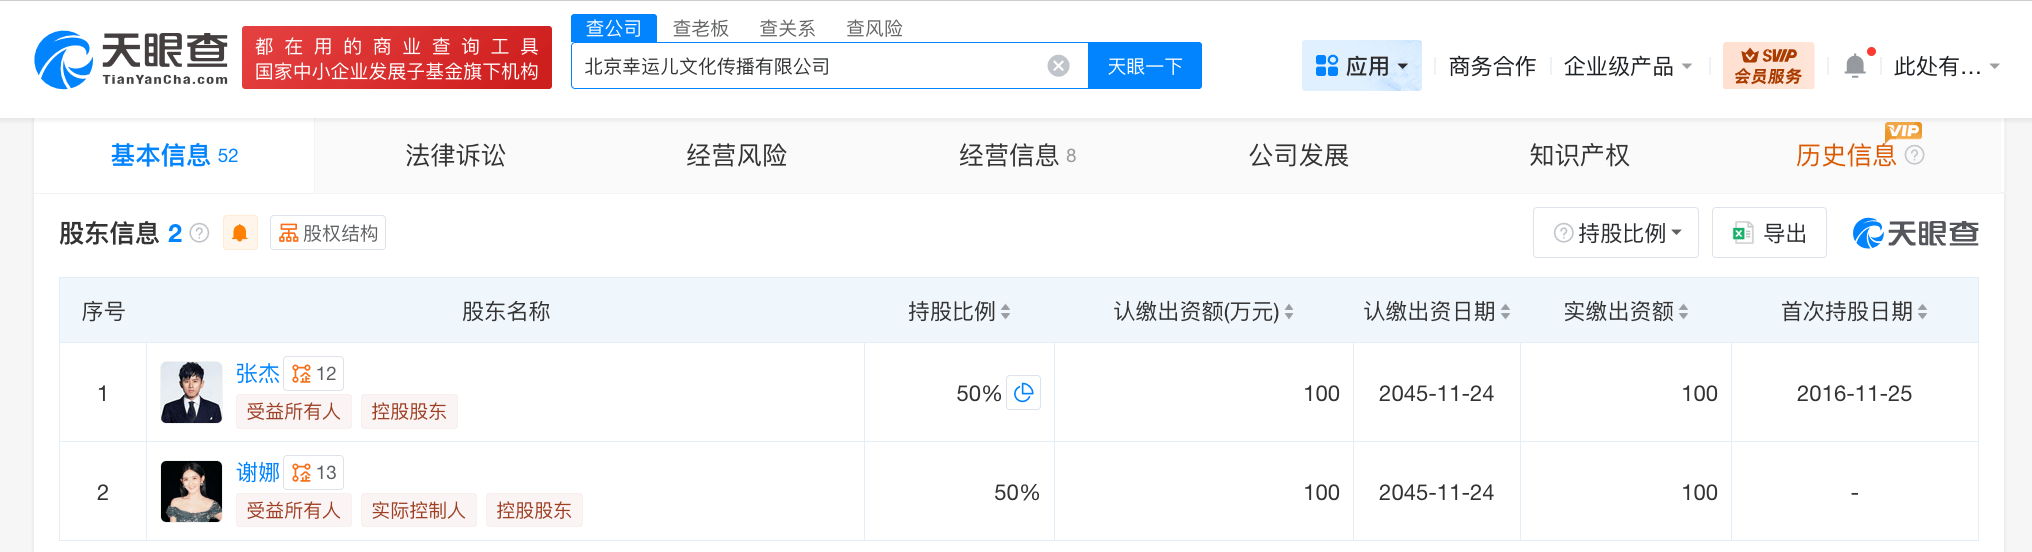Expand the 企业级产品 menu

point(1627,66)
